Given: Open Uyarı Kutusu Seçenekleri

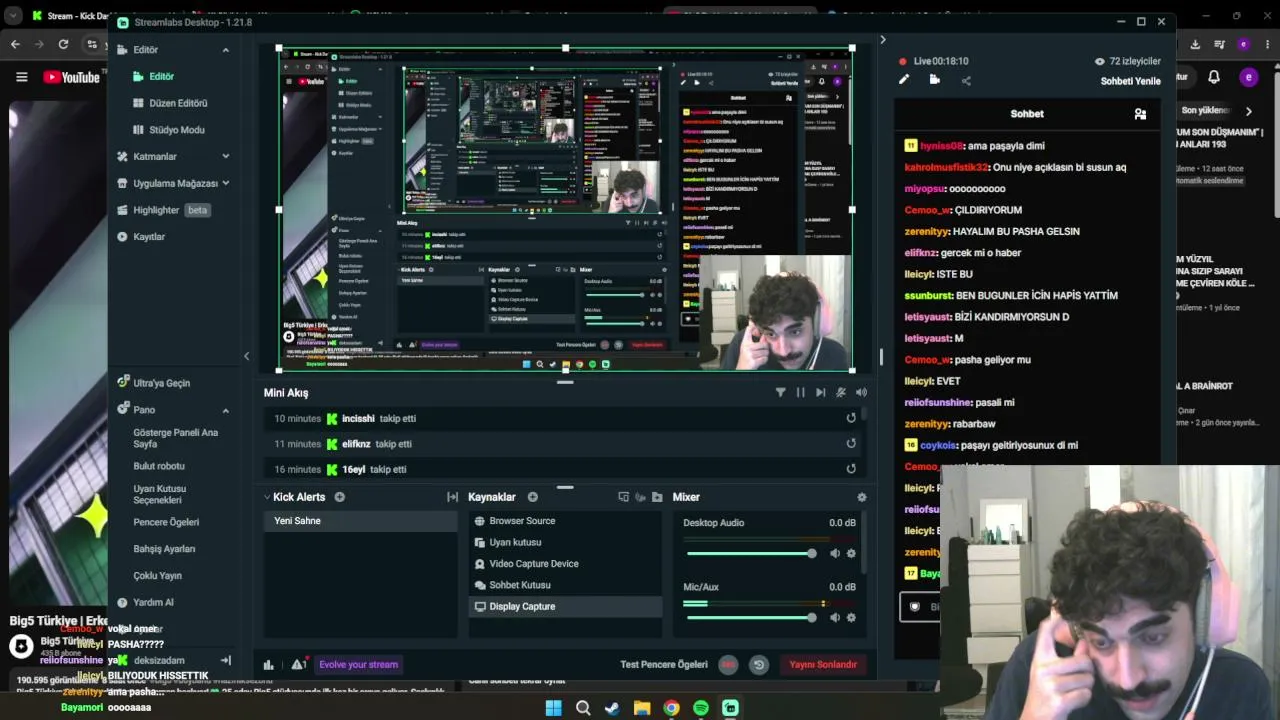Looking at the screenshot, I should (160, 494).
